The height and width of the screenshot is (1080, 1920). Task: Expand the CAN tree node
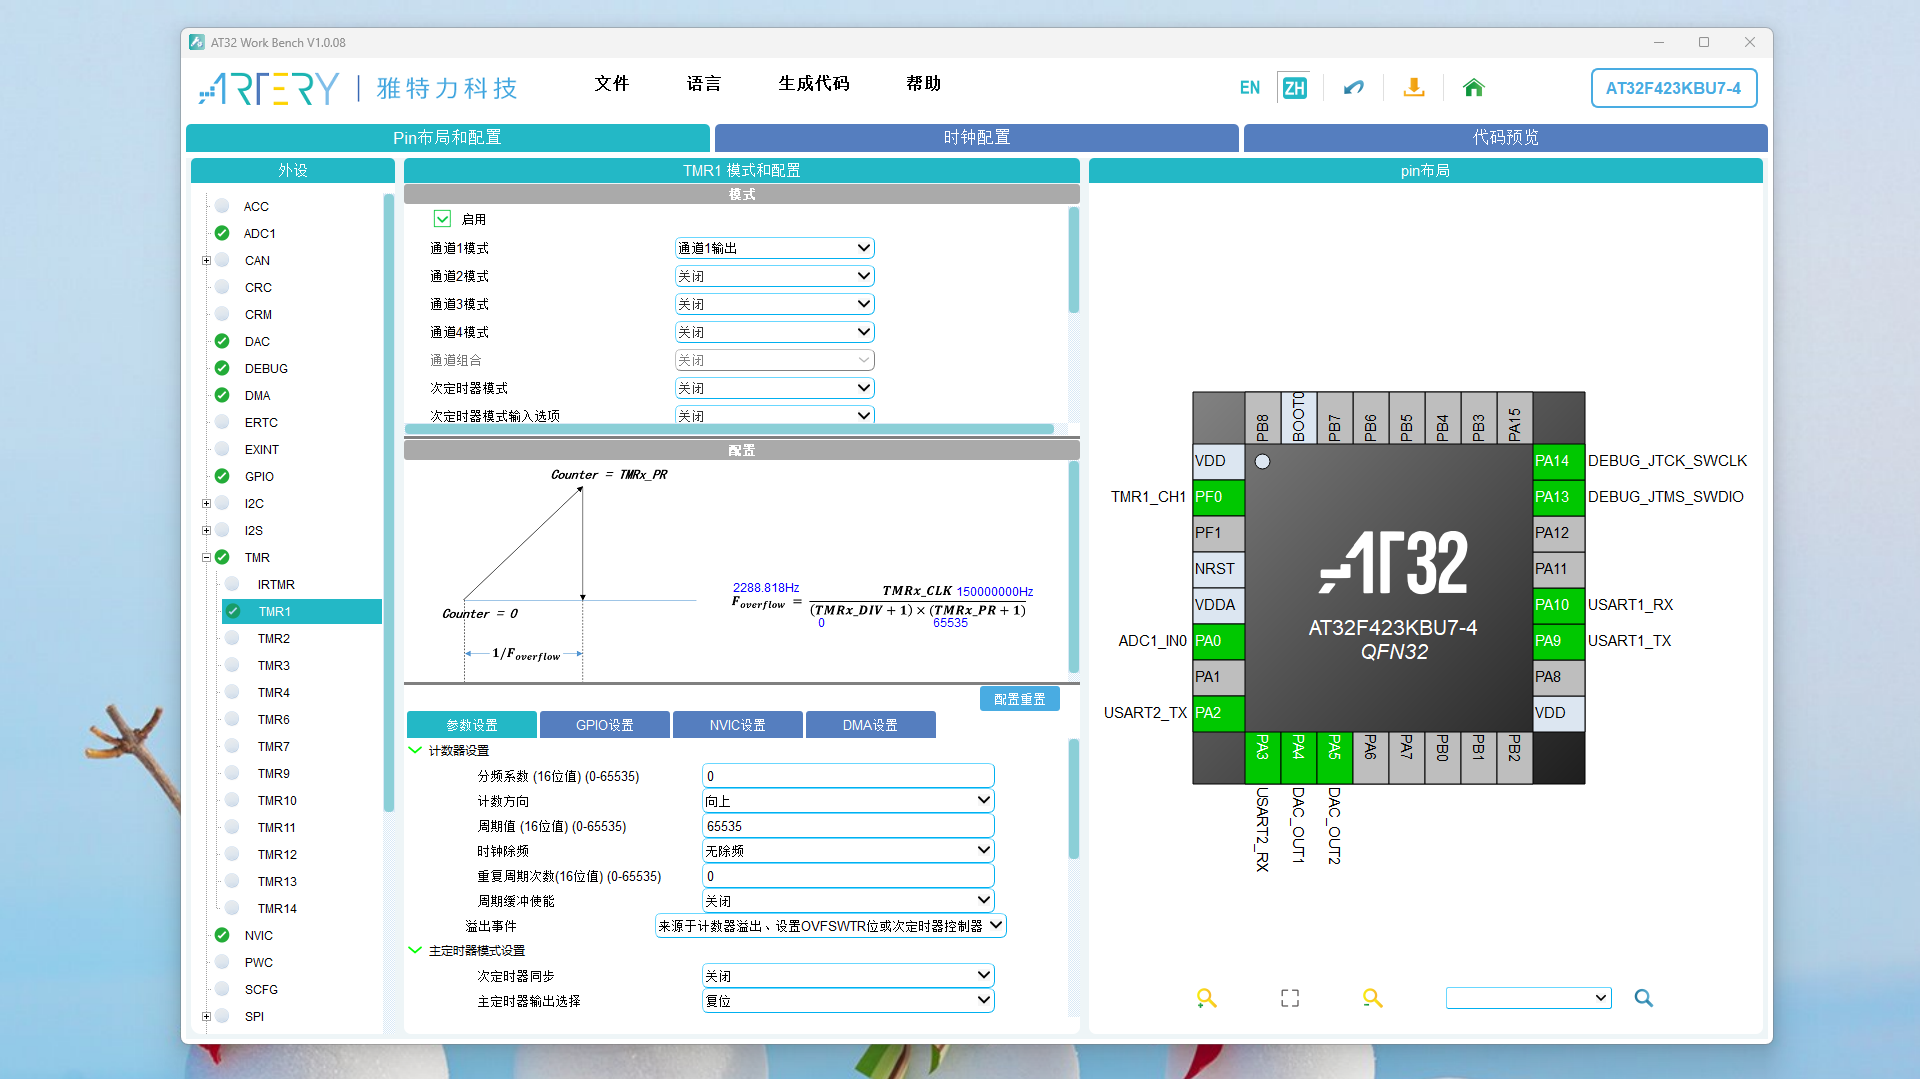(x=206, y=261)
